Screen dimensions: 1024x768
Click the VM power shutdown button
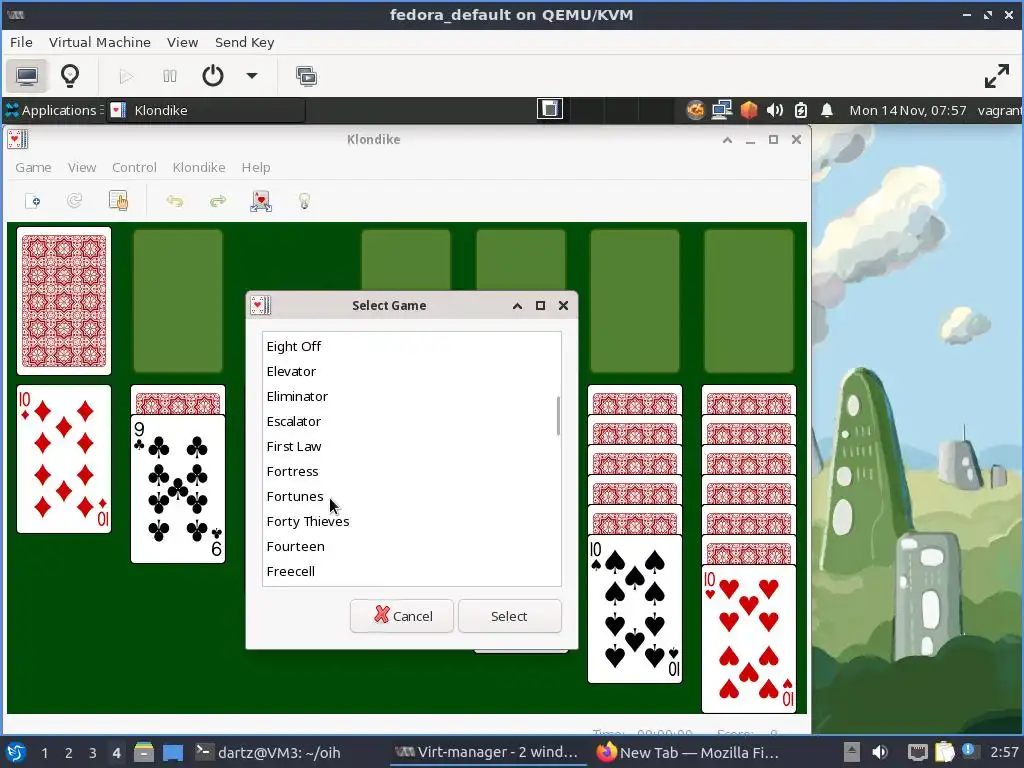[213, 76]
